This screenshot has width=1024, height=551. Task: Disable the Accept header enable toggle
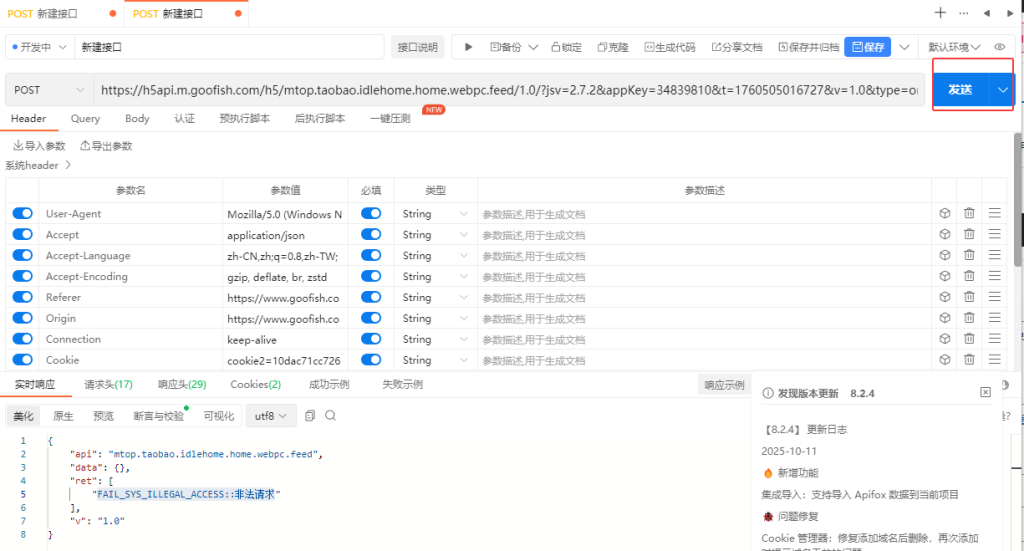click(x=22, y=234)
